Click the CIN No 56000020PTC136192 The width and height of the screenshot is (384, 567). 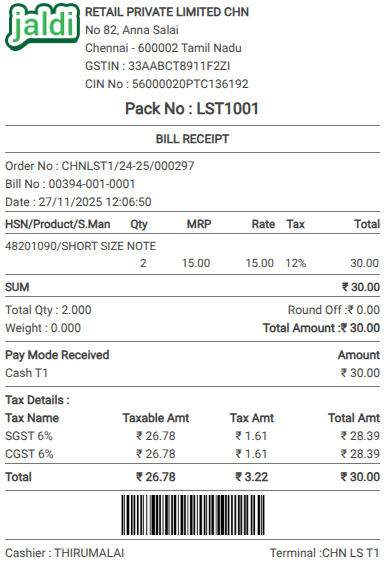(190, 84)
